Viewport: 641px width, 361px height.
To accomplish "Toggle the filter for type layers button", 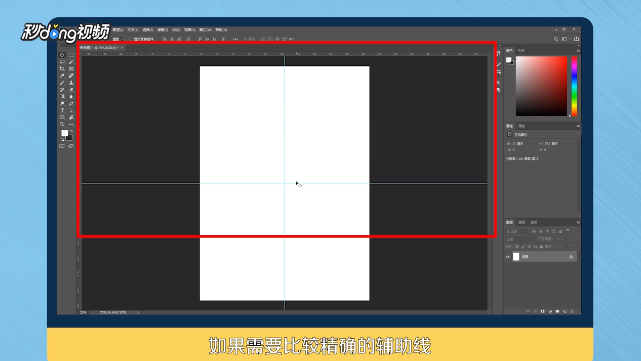I will pyautogui.click(x=547, y=231).
